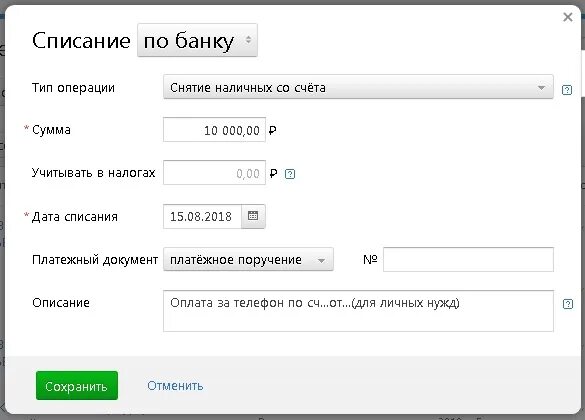Click the payment document № field
This screenshot has width=585, height=420.
[x=468, y=259]
